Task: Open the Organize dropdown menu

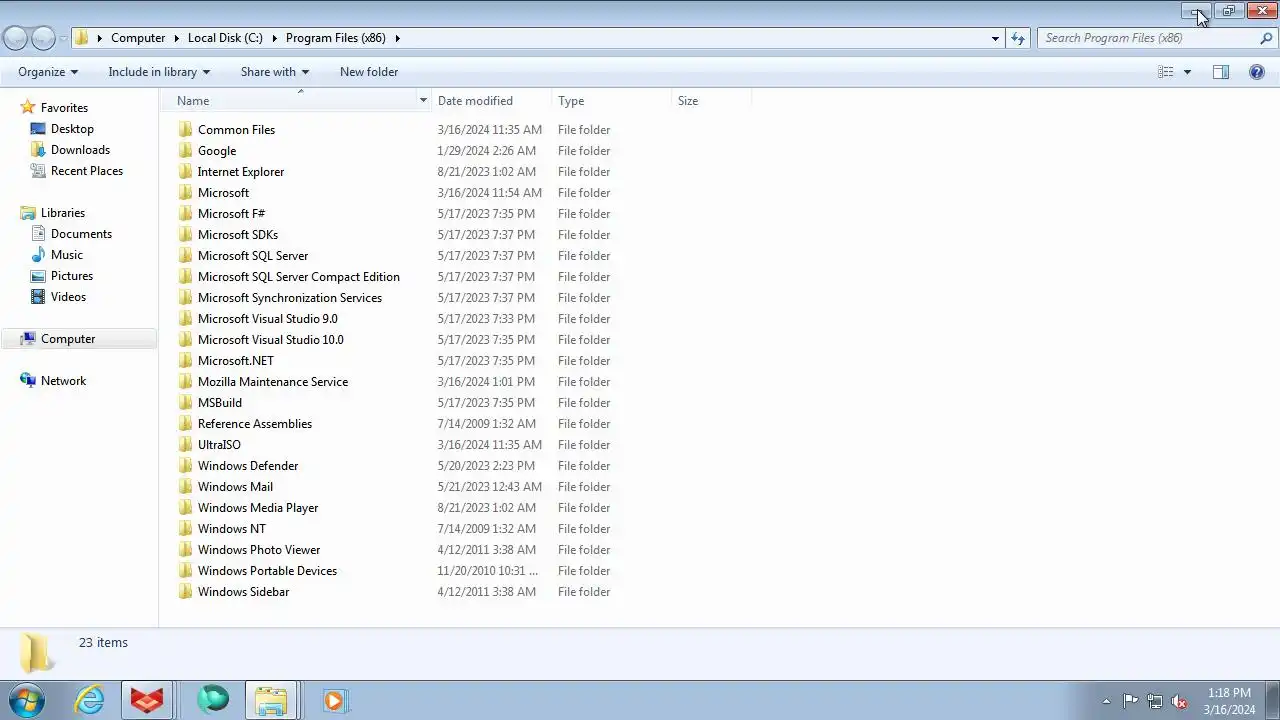Action: (x=48, y=72)
